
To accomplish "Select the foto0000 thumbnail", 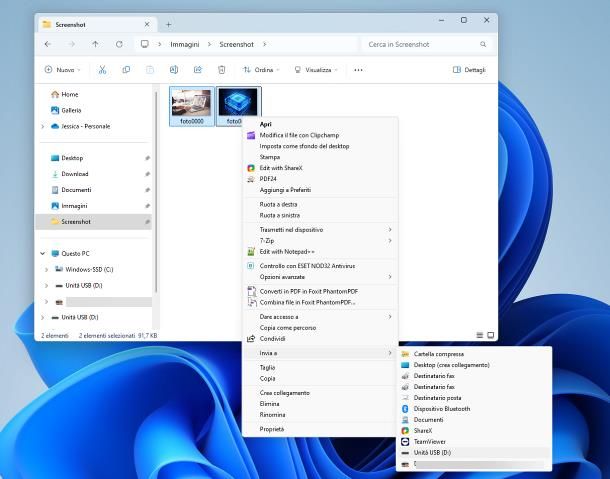I will click(x=192, y=106).
